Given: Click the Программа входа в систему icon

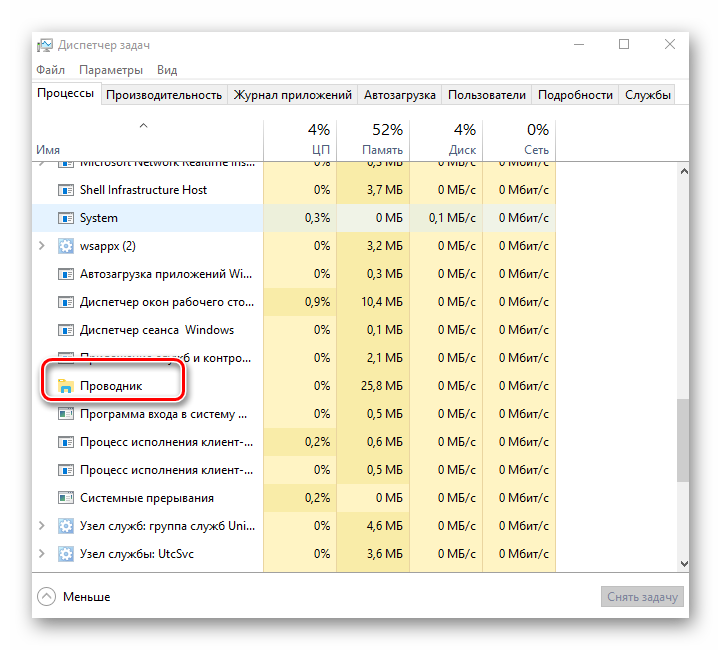Looking at the screenshot, I should pyautogui.click(x=66, y=414).
